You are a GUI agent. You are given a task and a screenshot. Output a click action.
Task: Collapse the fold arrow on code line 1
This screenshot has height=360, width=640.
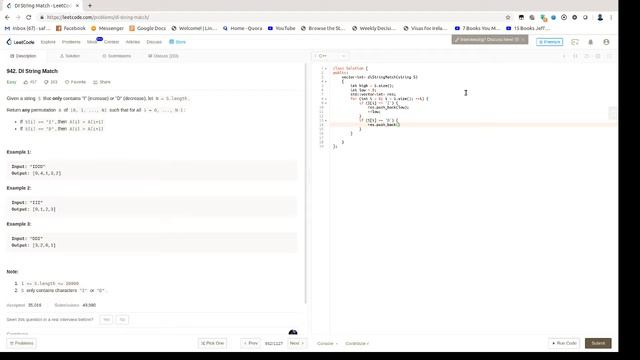(325, 69)
